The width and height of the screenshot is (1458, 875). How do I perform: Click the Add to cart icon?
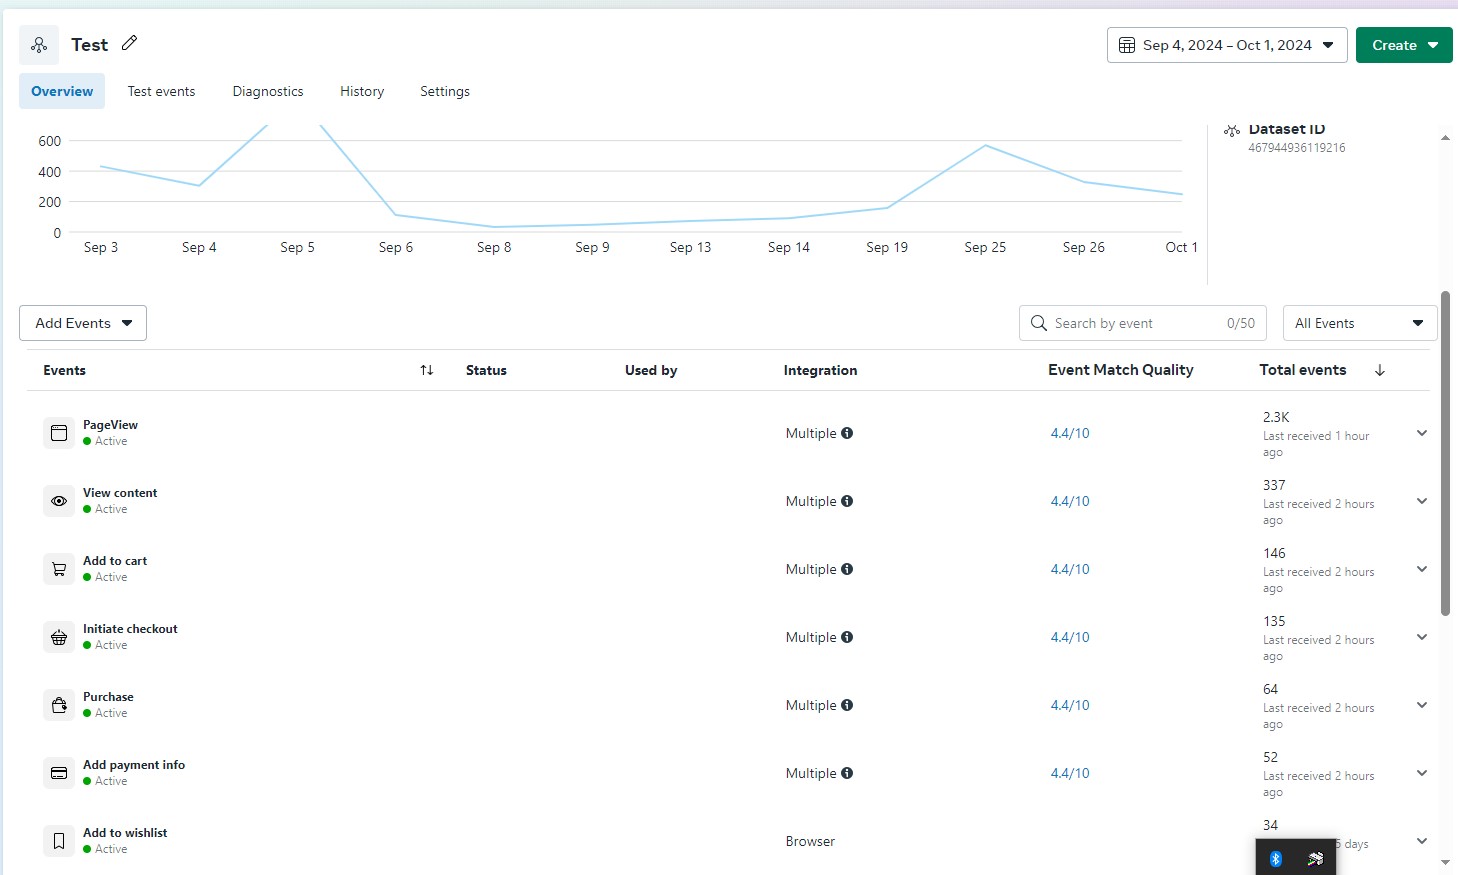59,569
